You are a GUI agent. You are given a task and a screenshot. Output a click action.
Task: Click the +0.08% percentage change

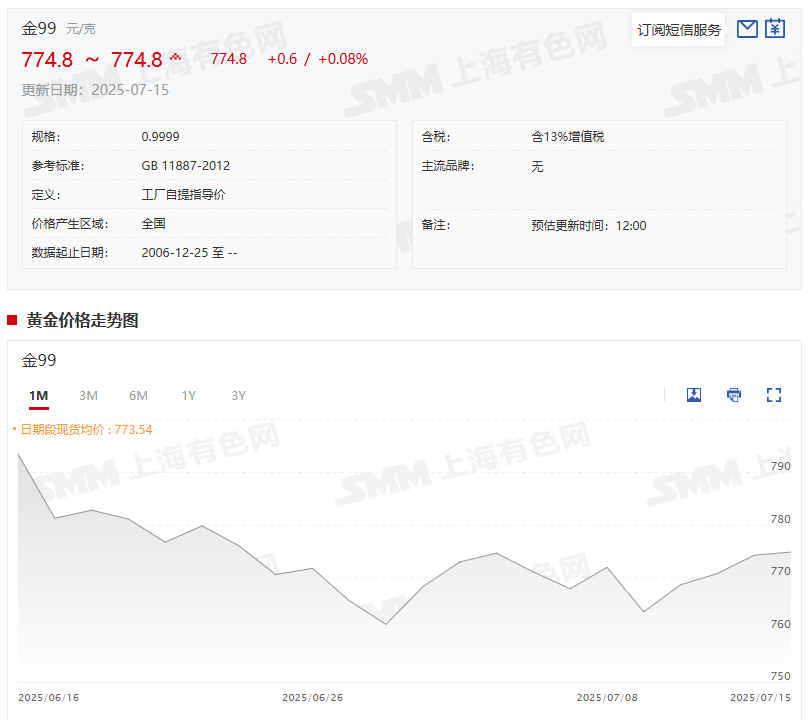pyautogui.click(x=343, y=59)
